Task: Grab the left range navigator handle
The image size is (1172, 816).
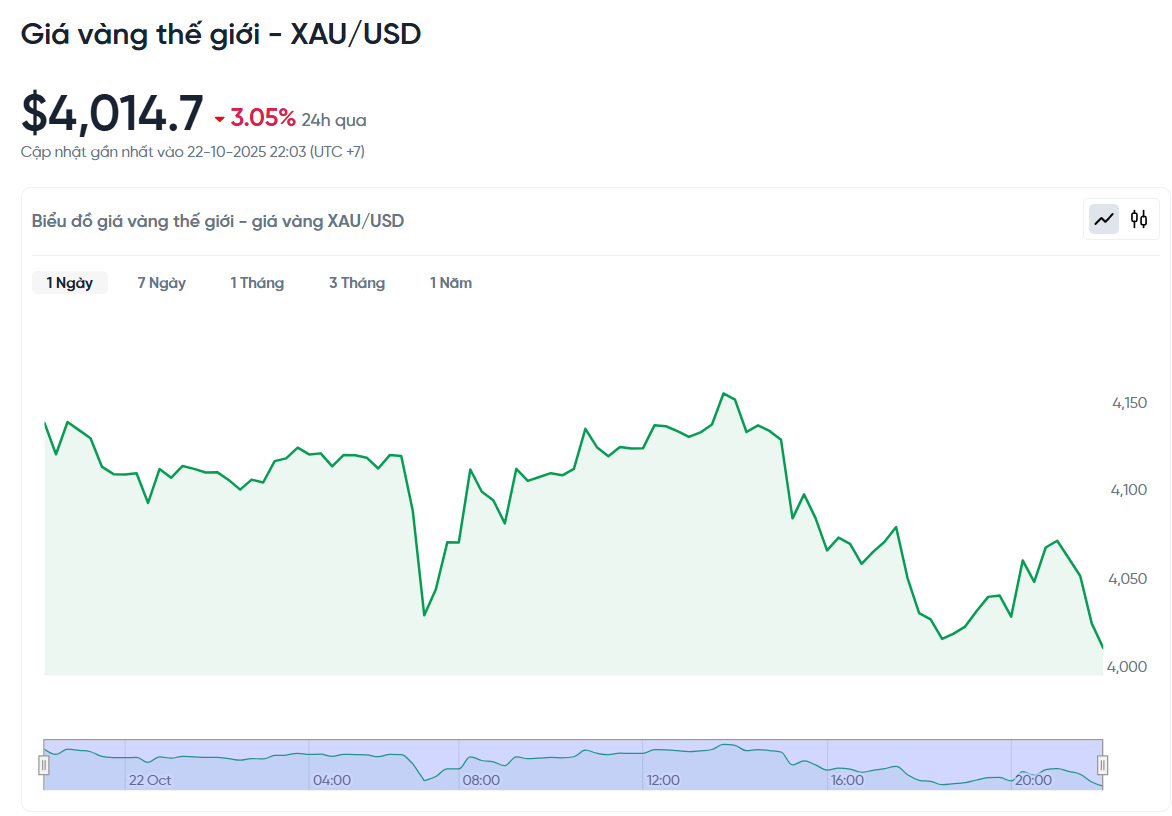Action: click(x=44, y=765)
